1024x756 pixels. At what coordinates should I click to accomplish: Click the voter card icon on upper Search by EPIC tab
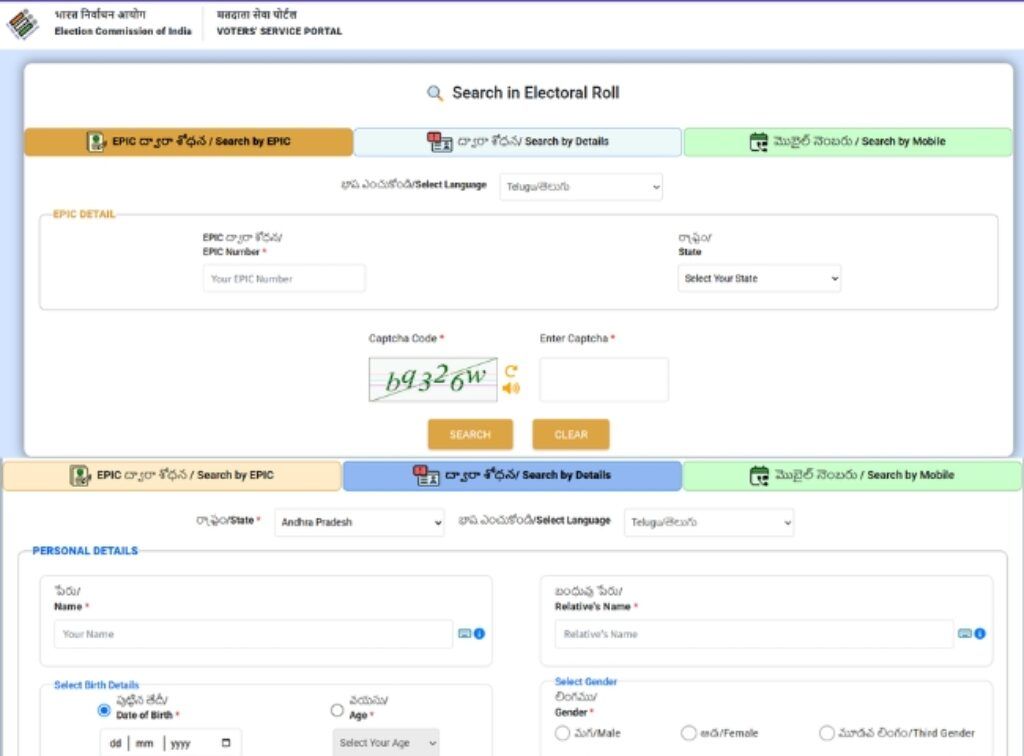[x=96, y=142]
